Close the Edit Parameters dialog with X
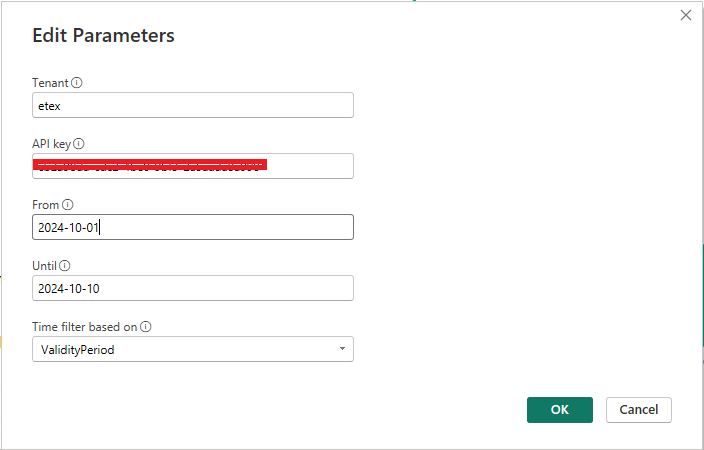Screen dimensions: 704x450 pyautogui.click(x=686, y=15)
